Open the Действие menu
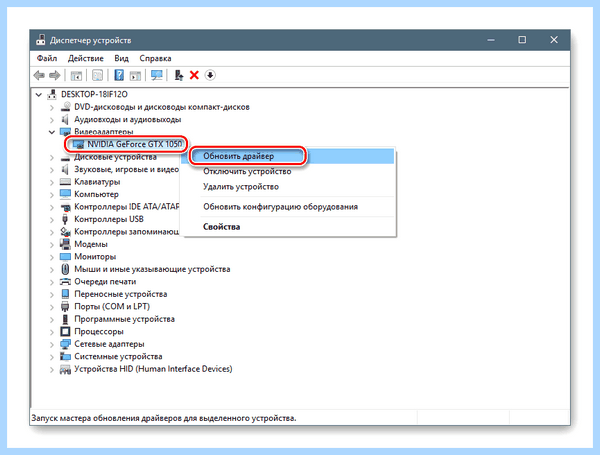Viewport: 600px width, 455px height. click(x=86, y=59)
